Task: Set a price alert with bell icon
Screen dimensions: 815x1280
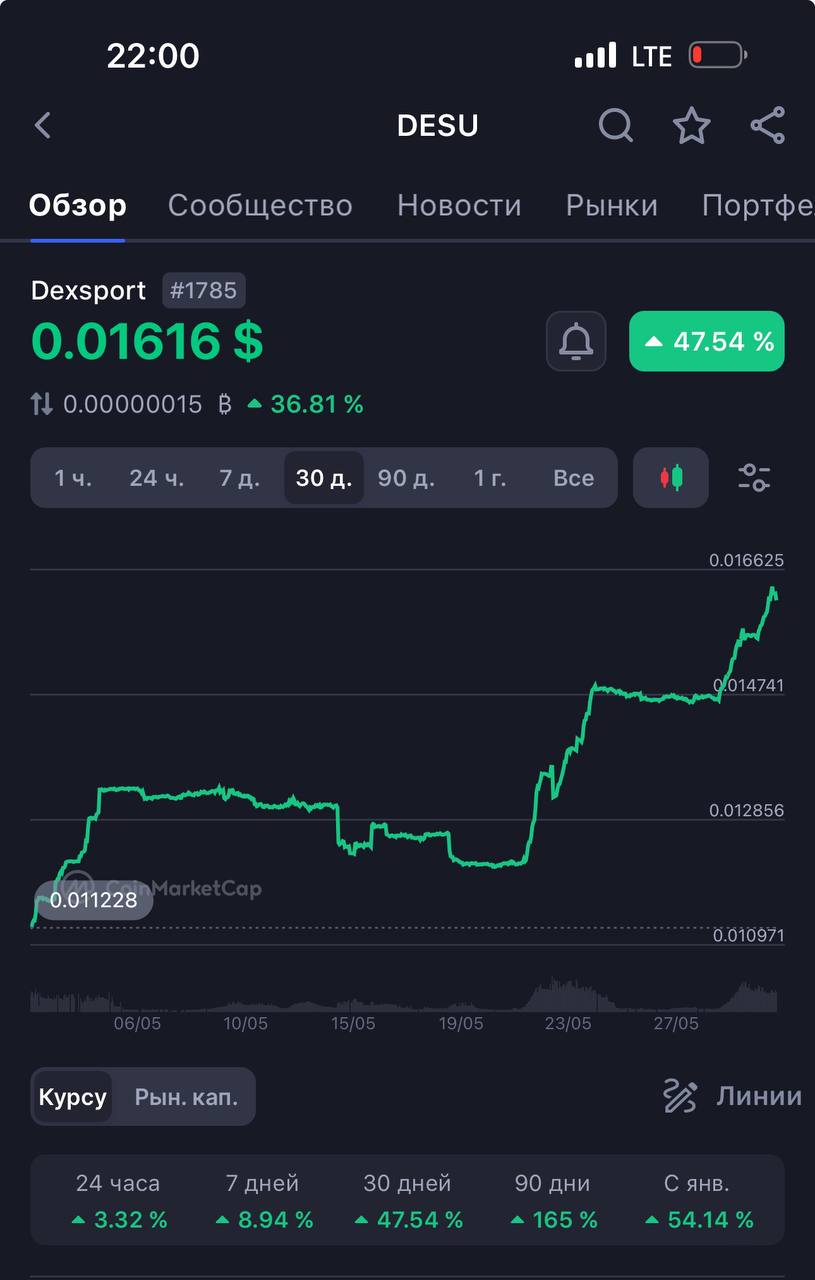Action: (x=576, y=341)
